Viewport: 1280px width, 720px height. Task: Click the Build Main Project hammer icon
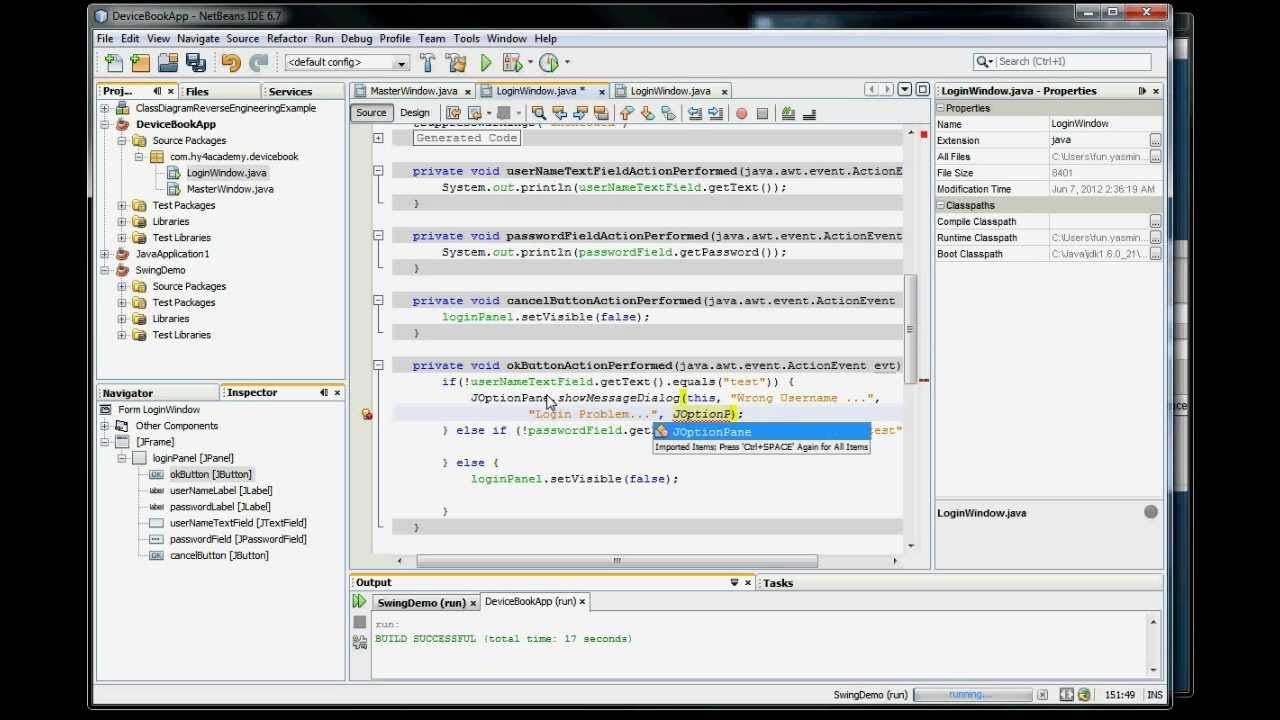pyautogui.click(x=428, y=63)
